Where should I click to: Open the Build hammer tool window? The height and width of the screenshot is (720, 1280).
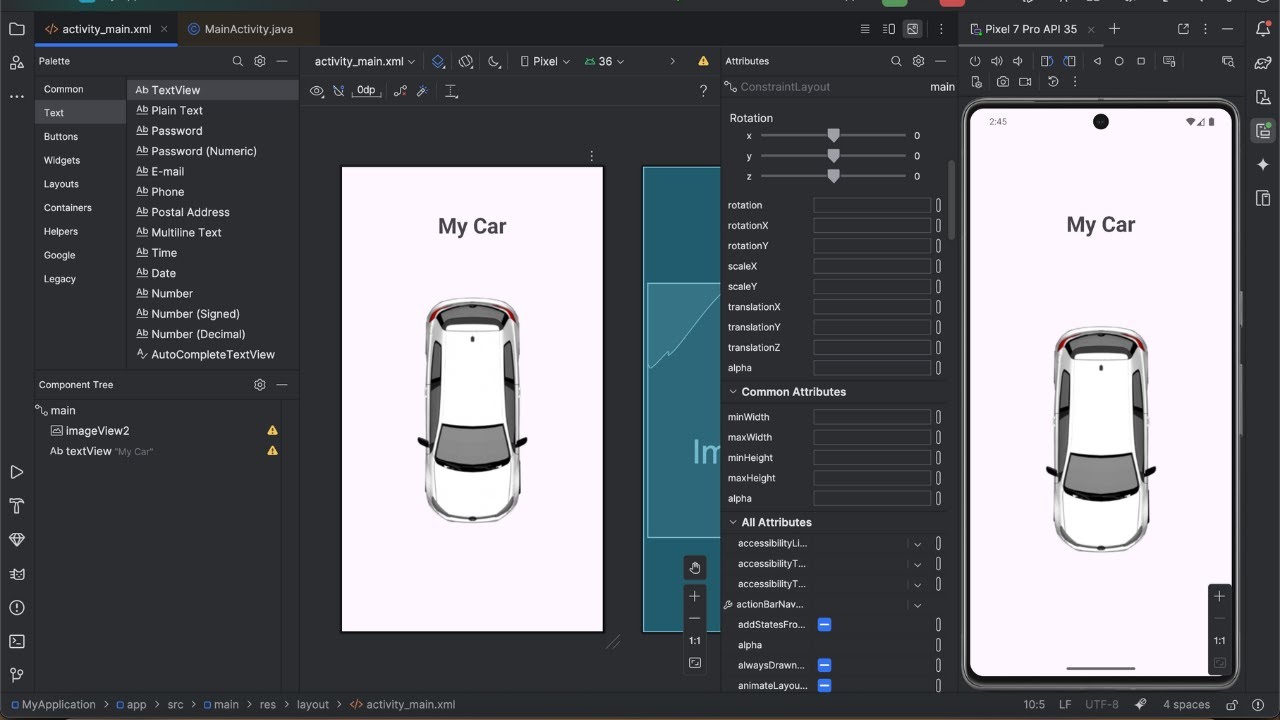pyautogui.click(x=16, y=505)
